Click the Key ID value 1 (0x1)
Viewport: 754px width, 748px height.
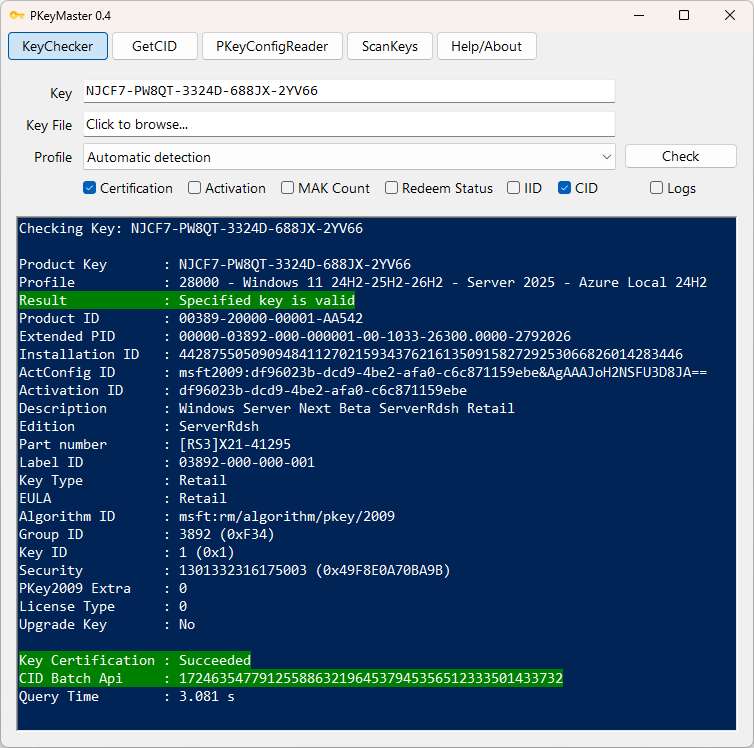click(206, 552)
